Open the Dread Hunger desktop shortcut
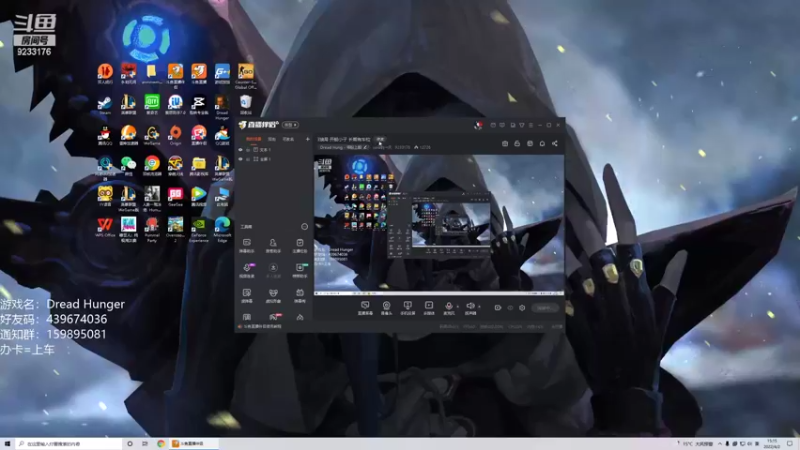800x450 pixels. click(222, 106)
